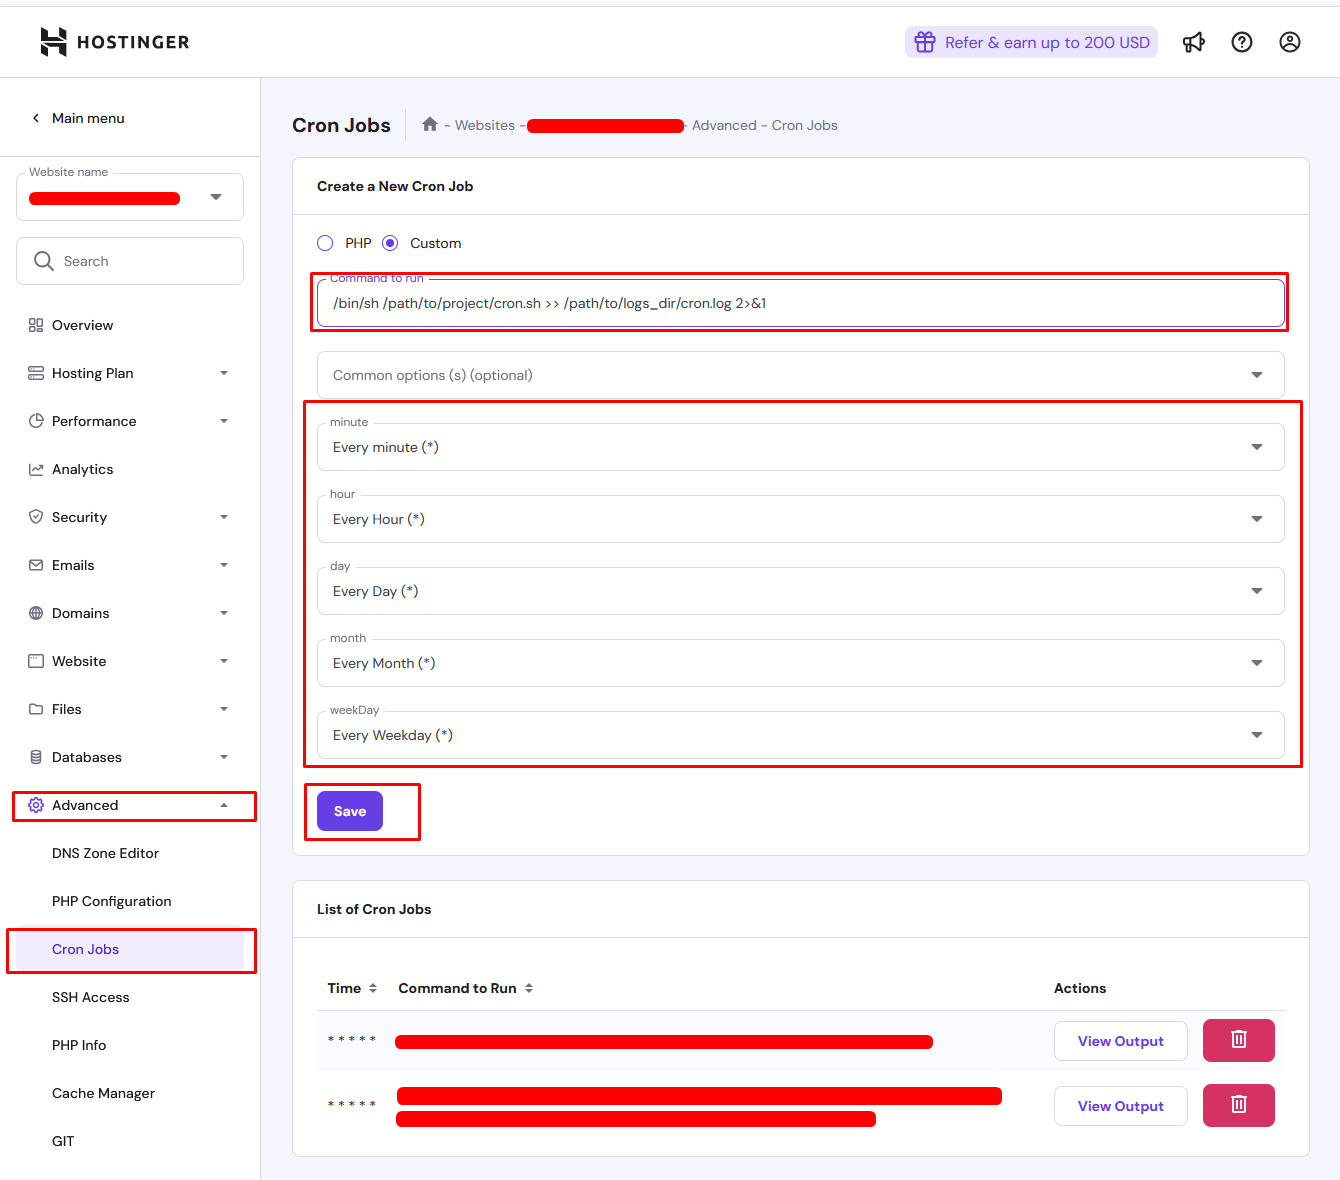
Task: Expand the Common options dropdown
Action: tap(800, 375)
